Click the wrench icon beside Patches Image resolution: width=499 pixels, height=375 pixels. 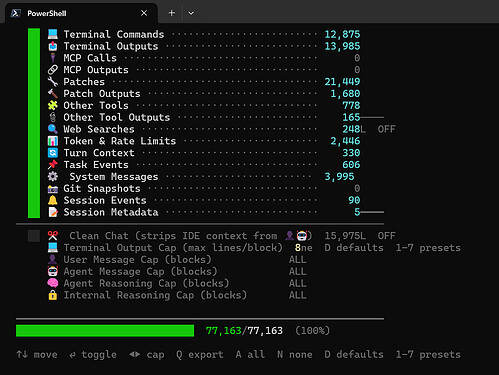pos(53,82)
